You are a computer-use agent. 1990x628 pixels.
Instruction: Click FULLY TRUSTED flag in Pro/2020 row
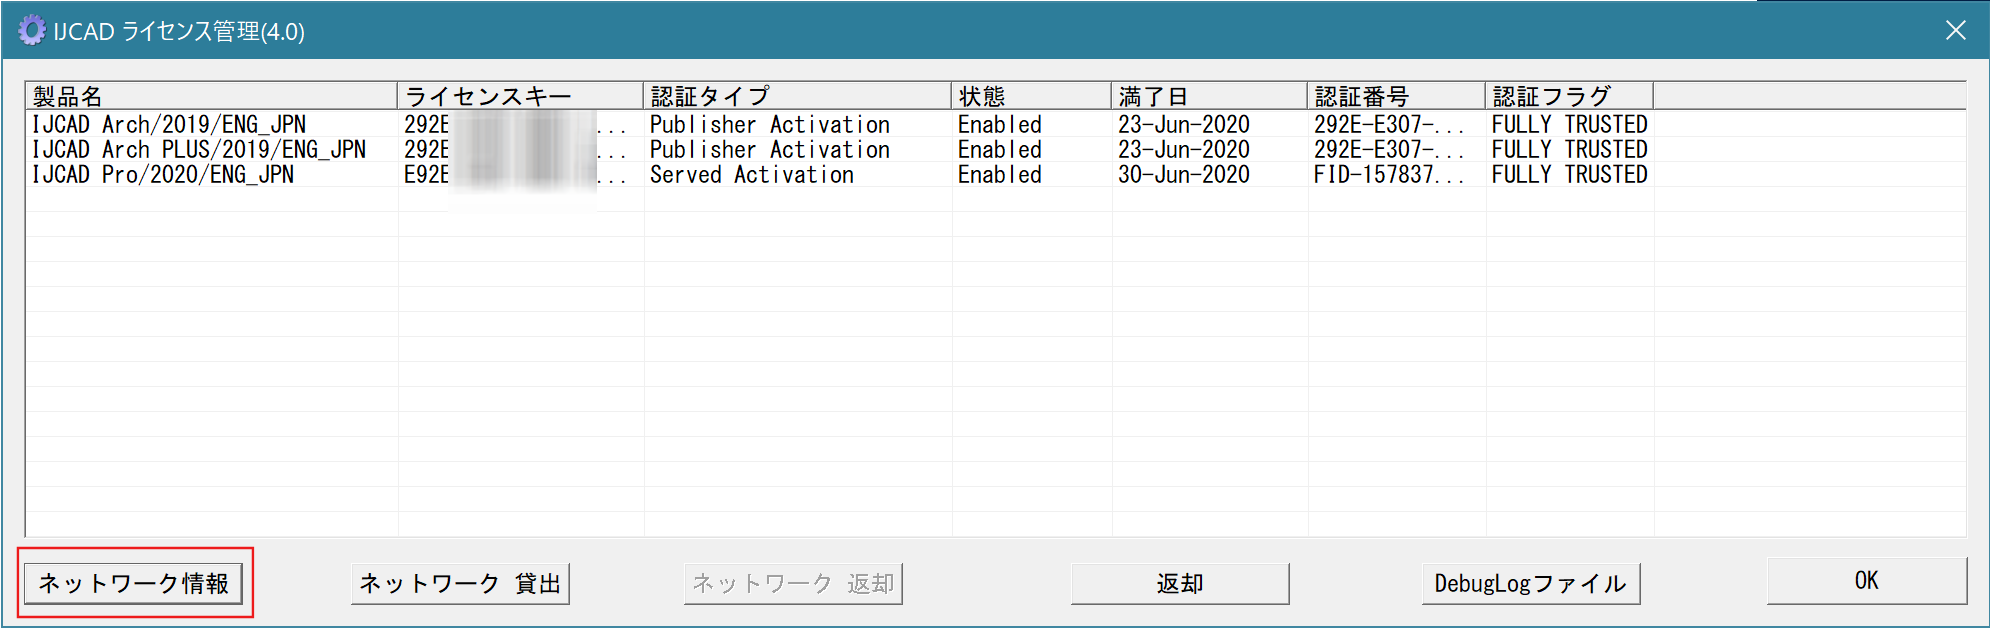(x=1569, y=174)
